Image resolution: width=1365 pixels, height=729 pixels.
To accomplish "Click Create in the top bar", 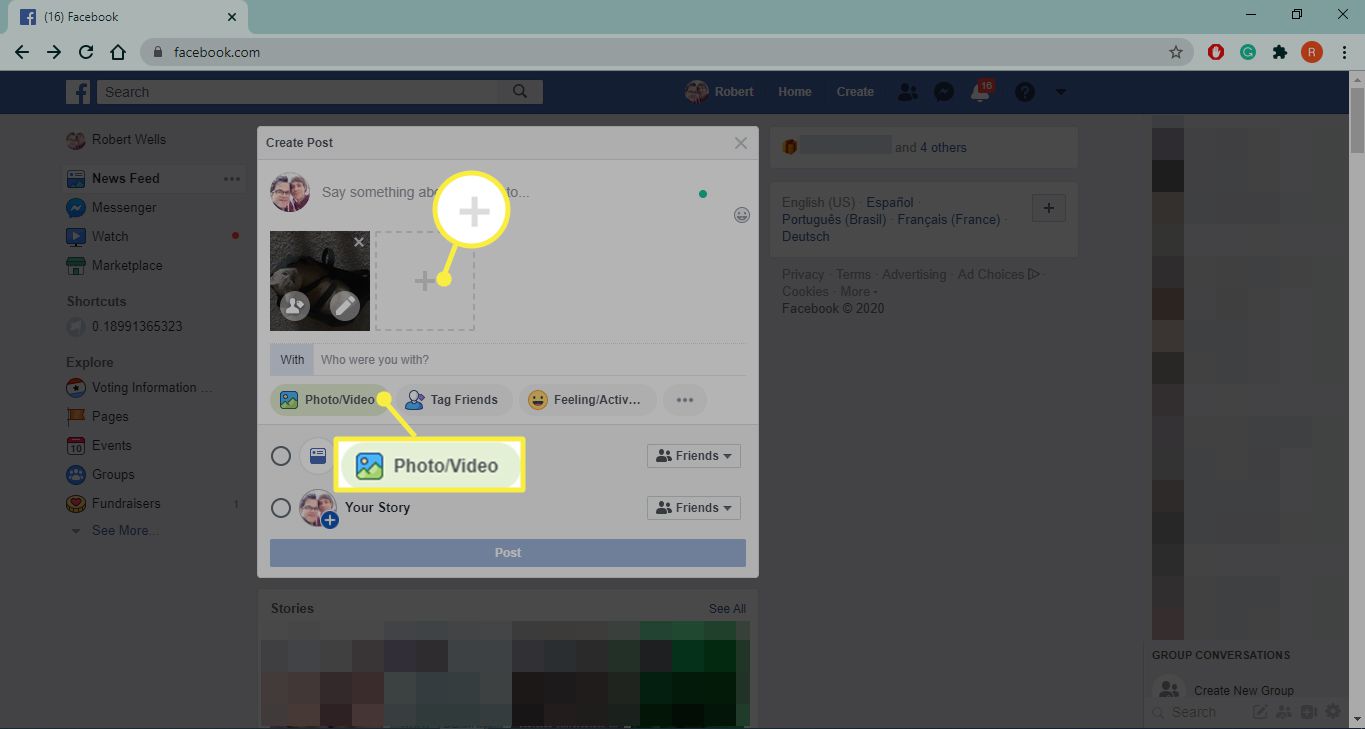I will click(855, 92).
